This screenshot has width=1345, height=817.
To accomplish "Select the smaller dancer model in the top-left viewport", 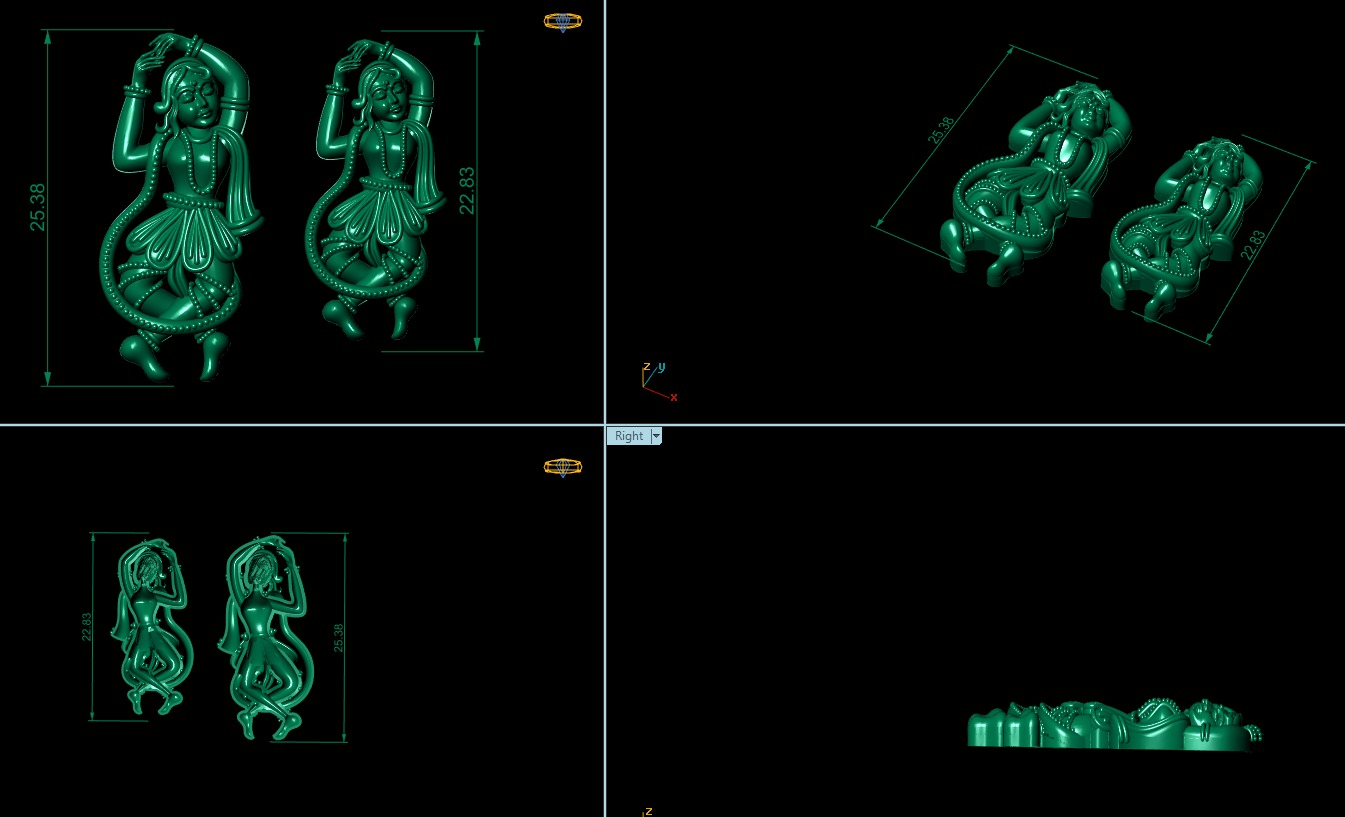I will coord(375,188).
